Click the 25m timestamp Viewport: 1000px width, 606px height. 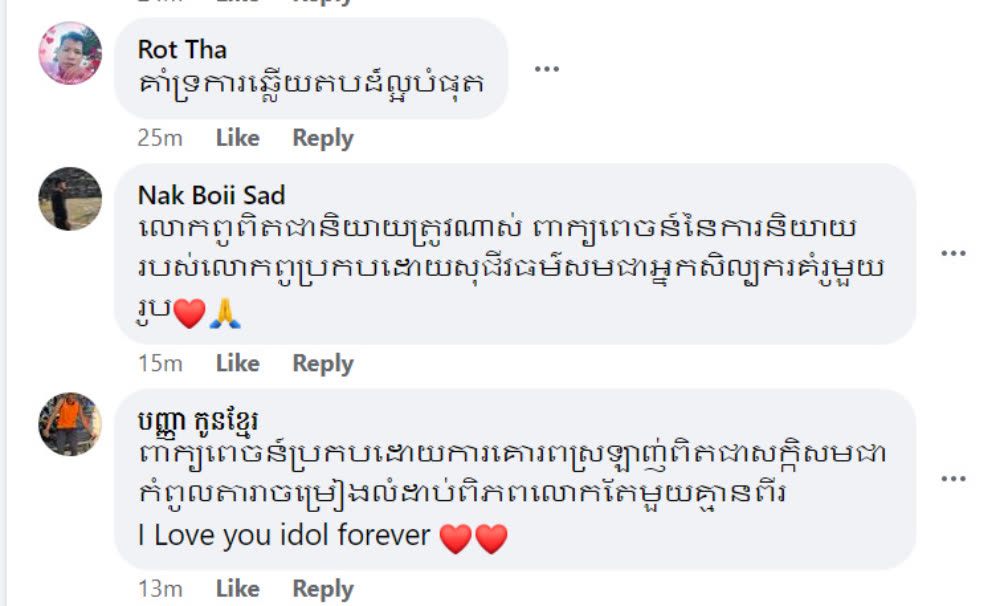[160, 138]
